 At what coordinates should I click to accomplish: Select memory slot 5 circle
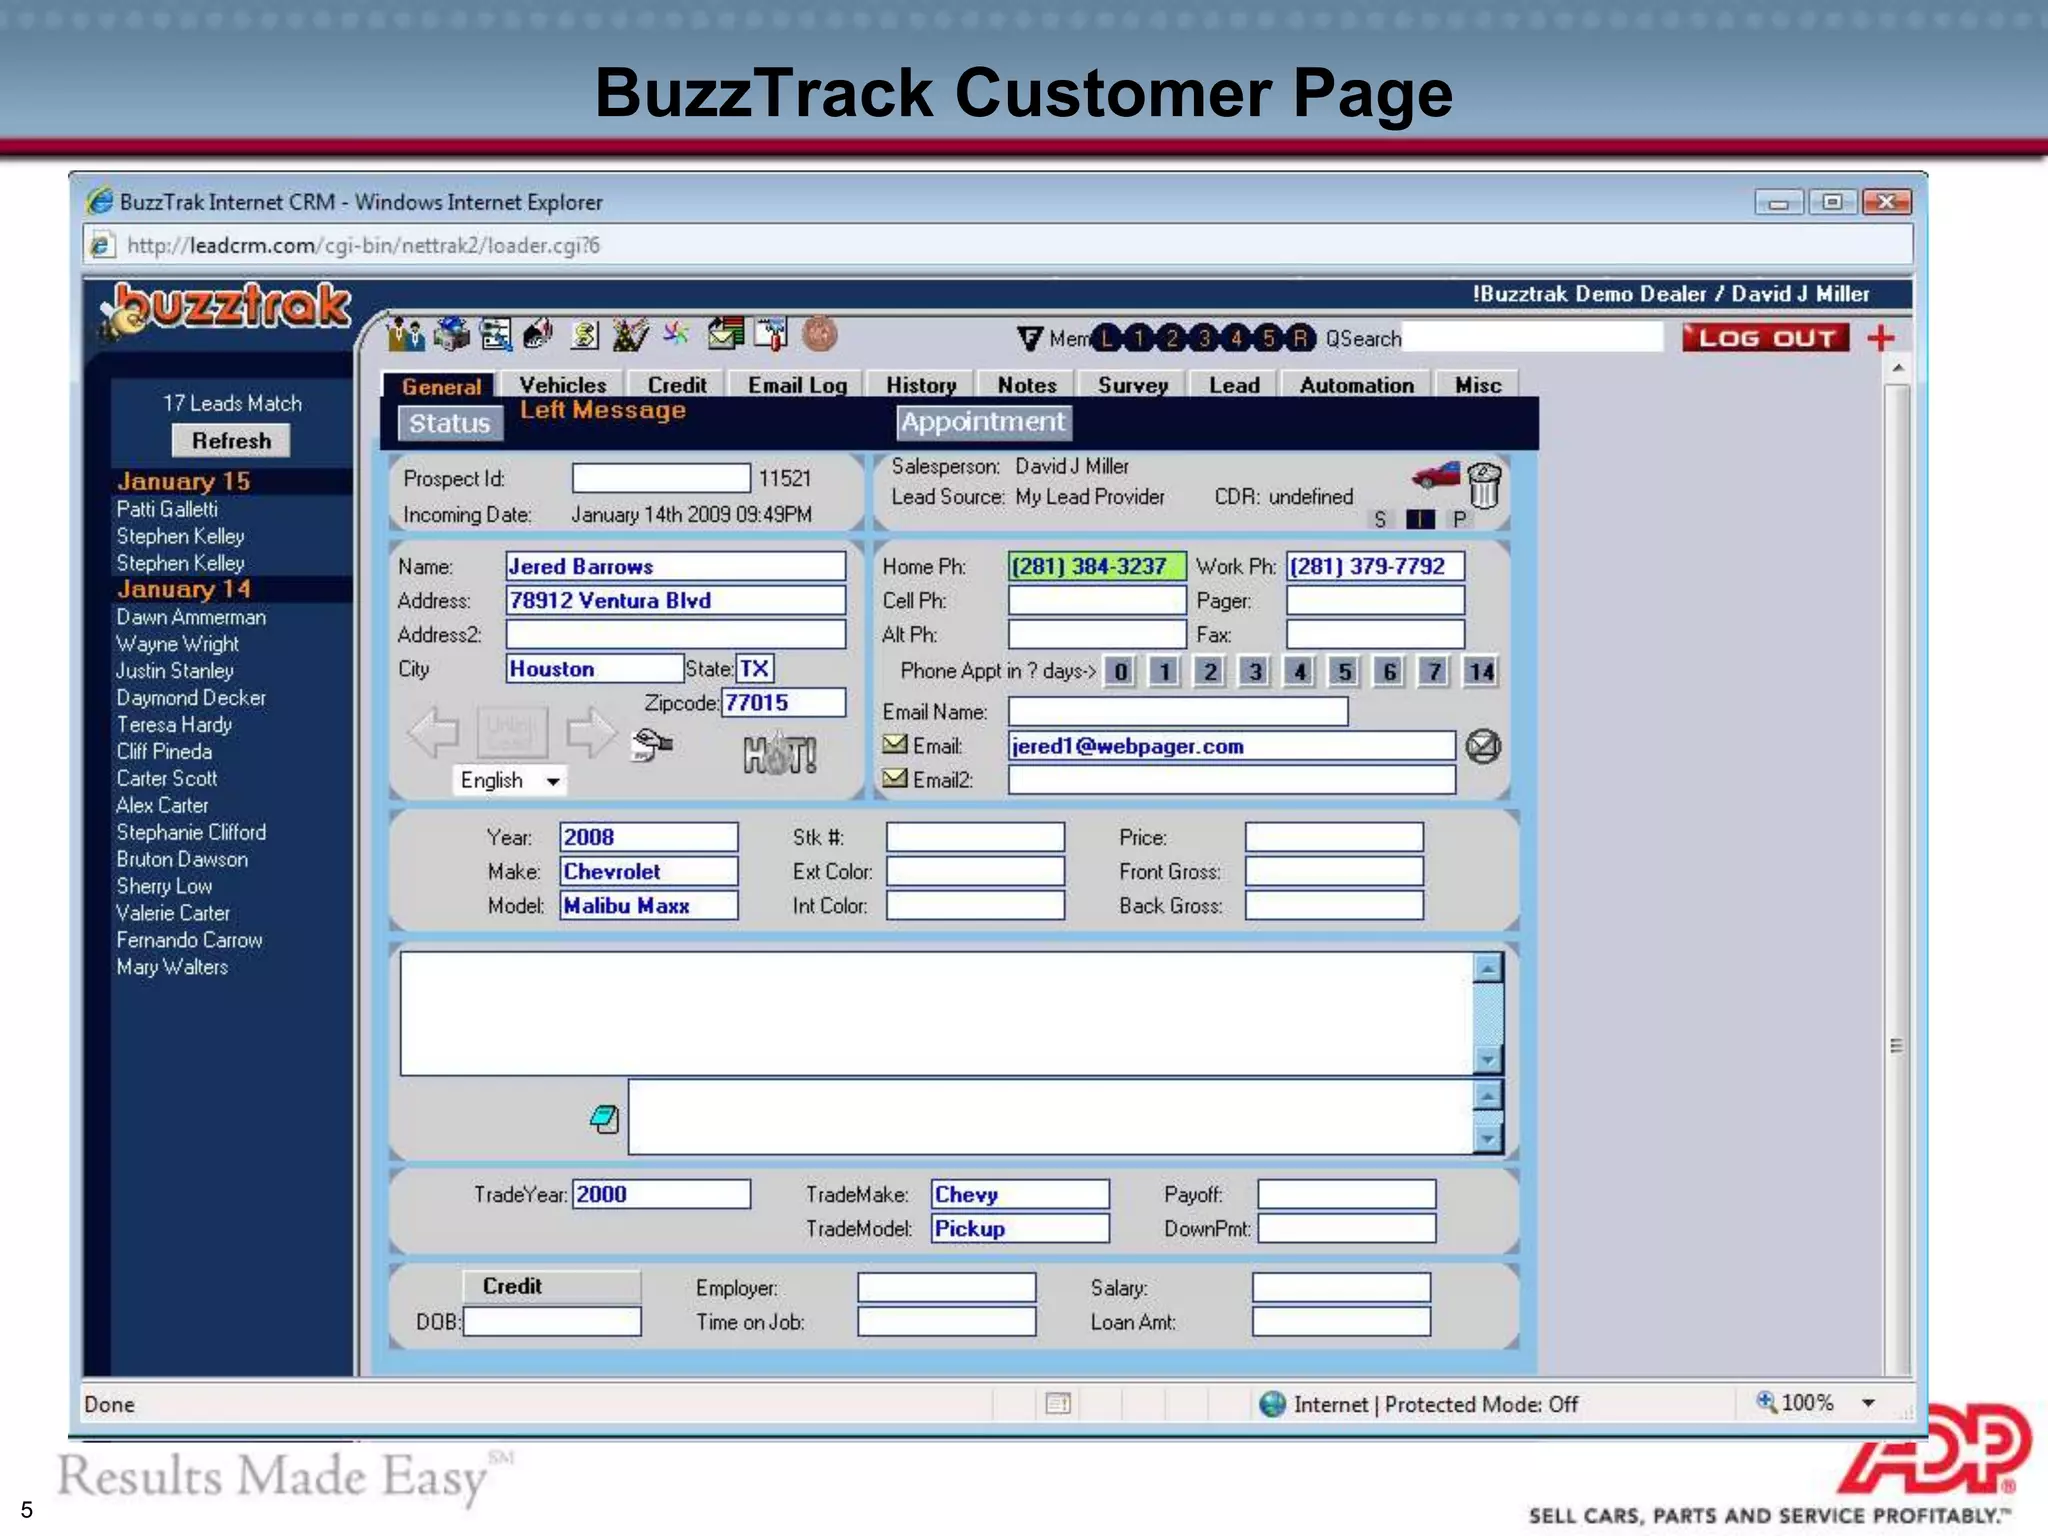pos(1268,339)
